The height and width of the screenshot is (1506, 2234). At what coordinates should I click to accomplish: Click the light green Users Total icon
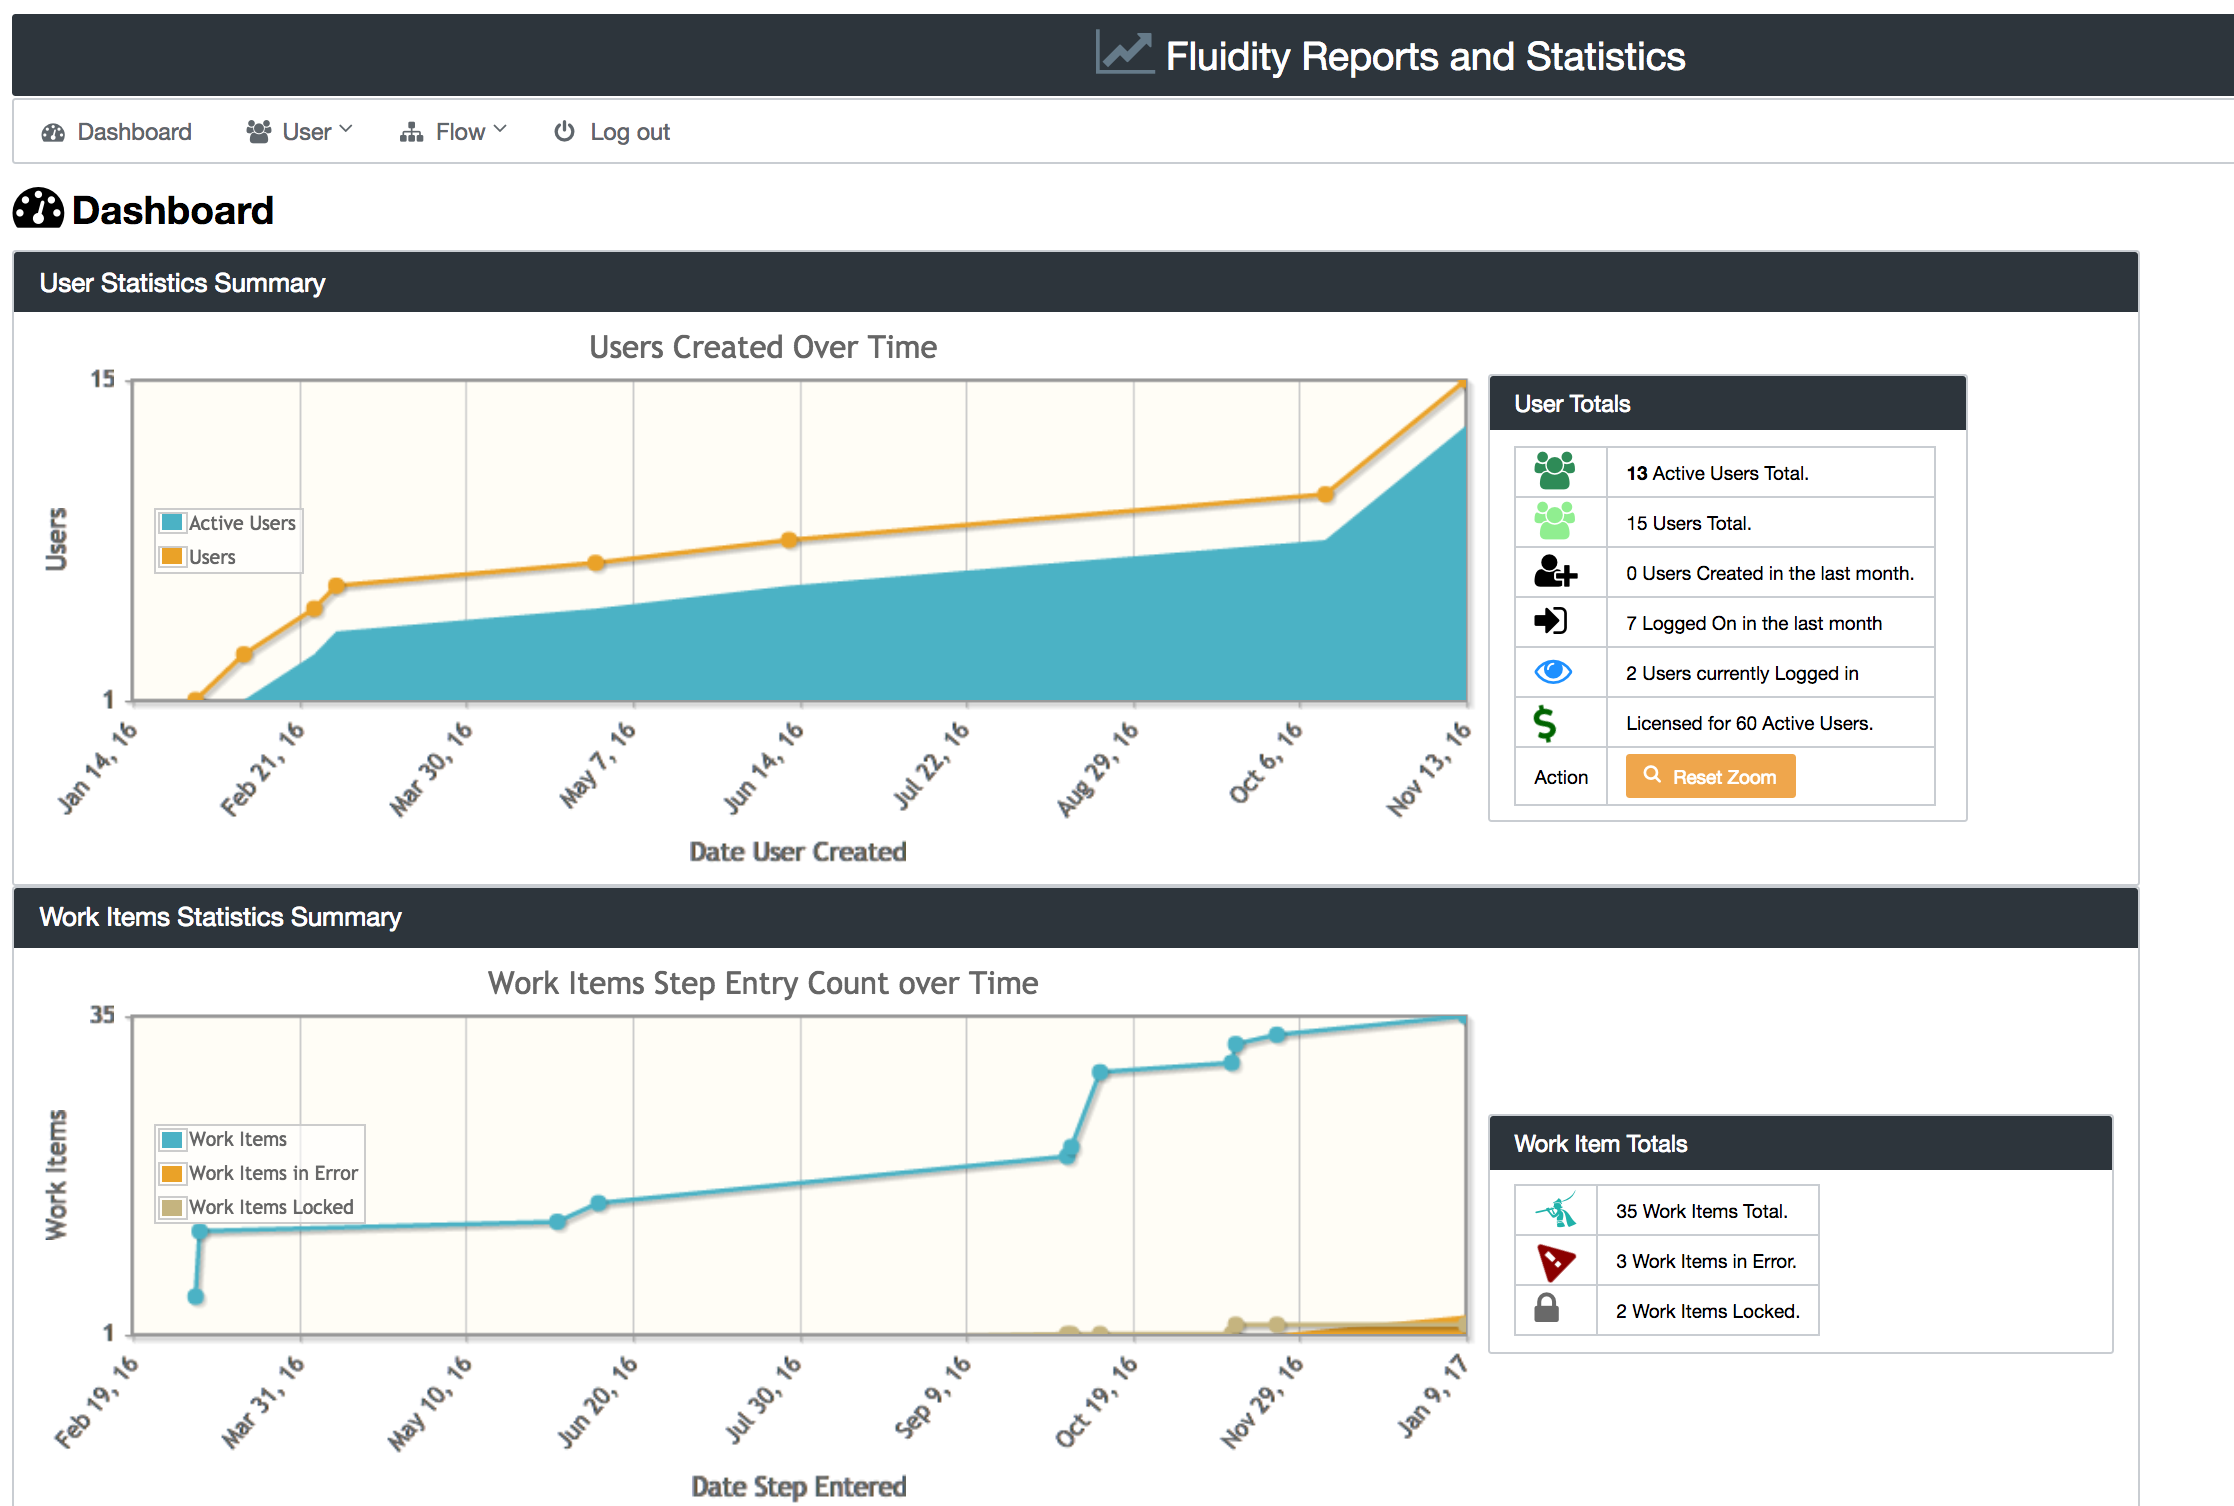(1554, 521)
